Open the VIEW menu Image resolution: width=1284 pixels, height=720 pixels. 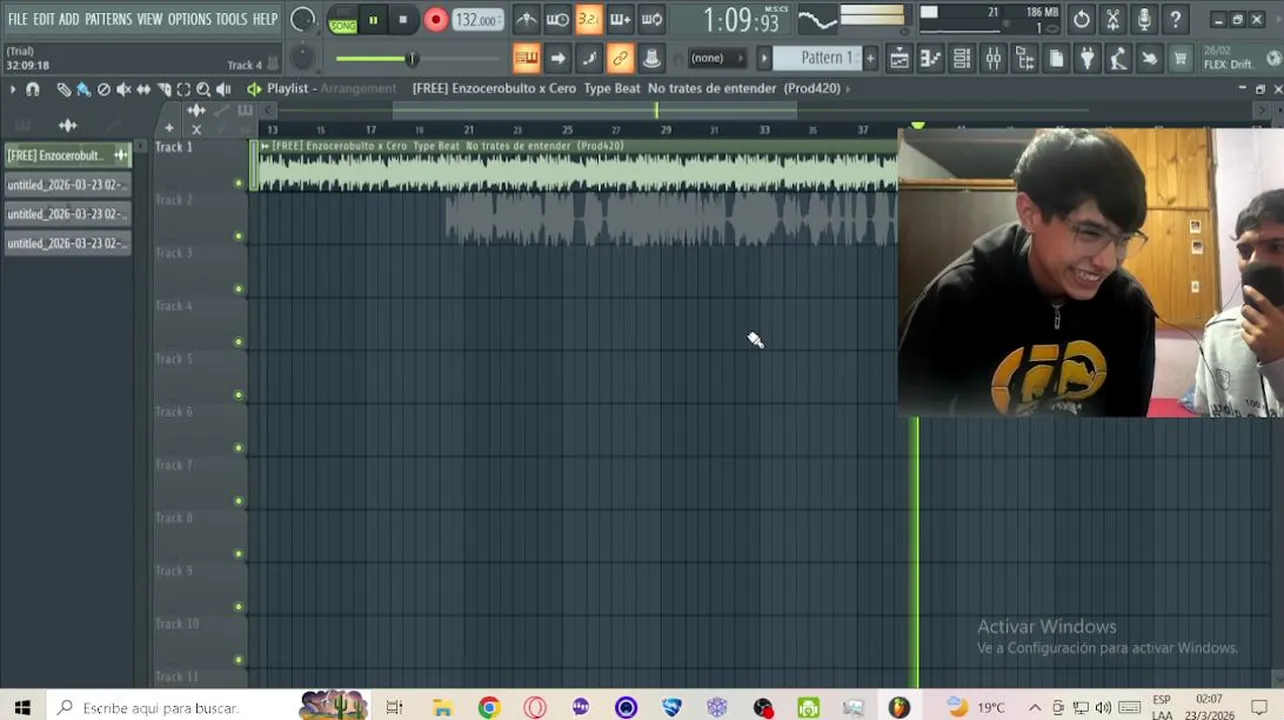tap(150, 19)
